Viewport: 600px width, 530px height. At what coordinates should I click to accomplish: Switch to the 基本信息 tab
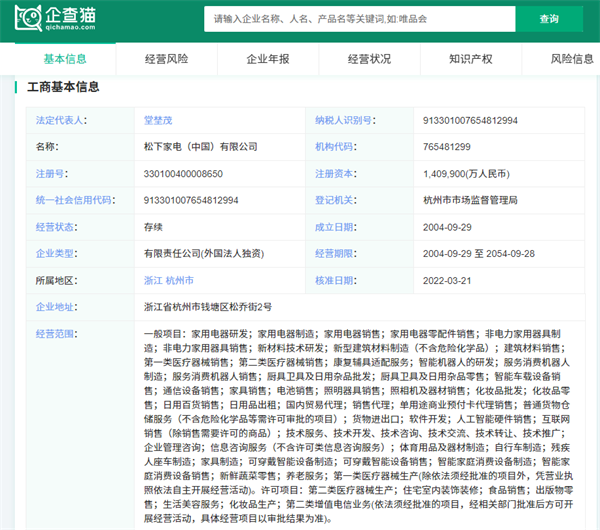point(65,59)
